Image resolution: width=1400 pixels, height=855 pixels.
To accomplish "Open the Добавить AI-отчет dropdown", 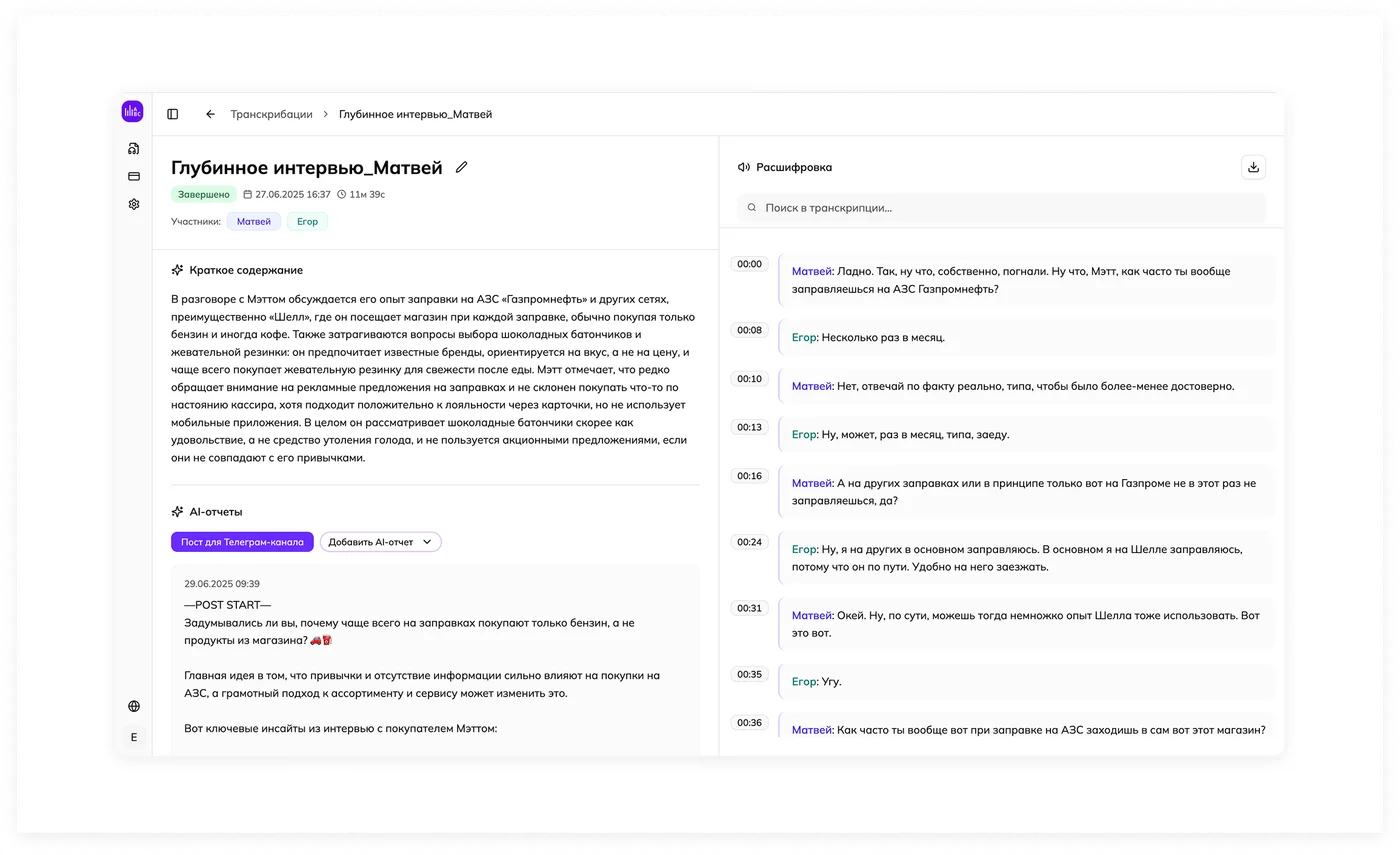I will (381, 542).
